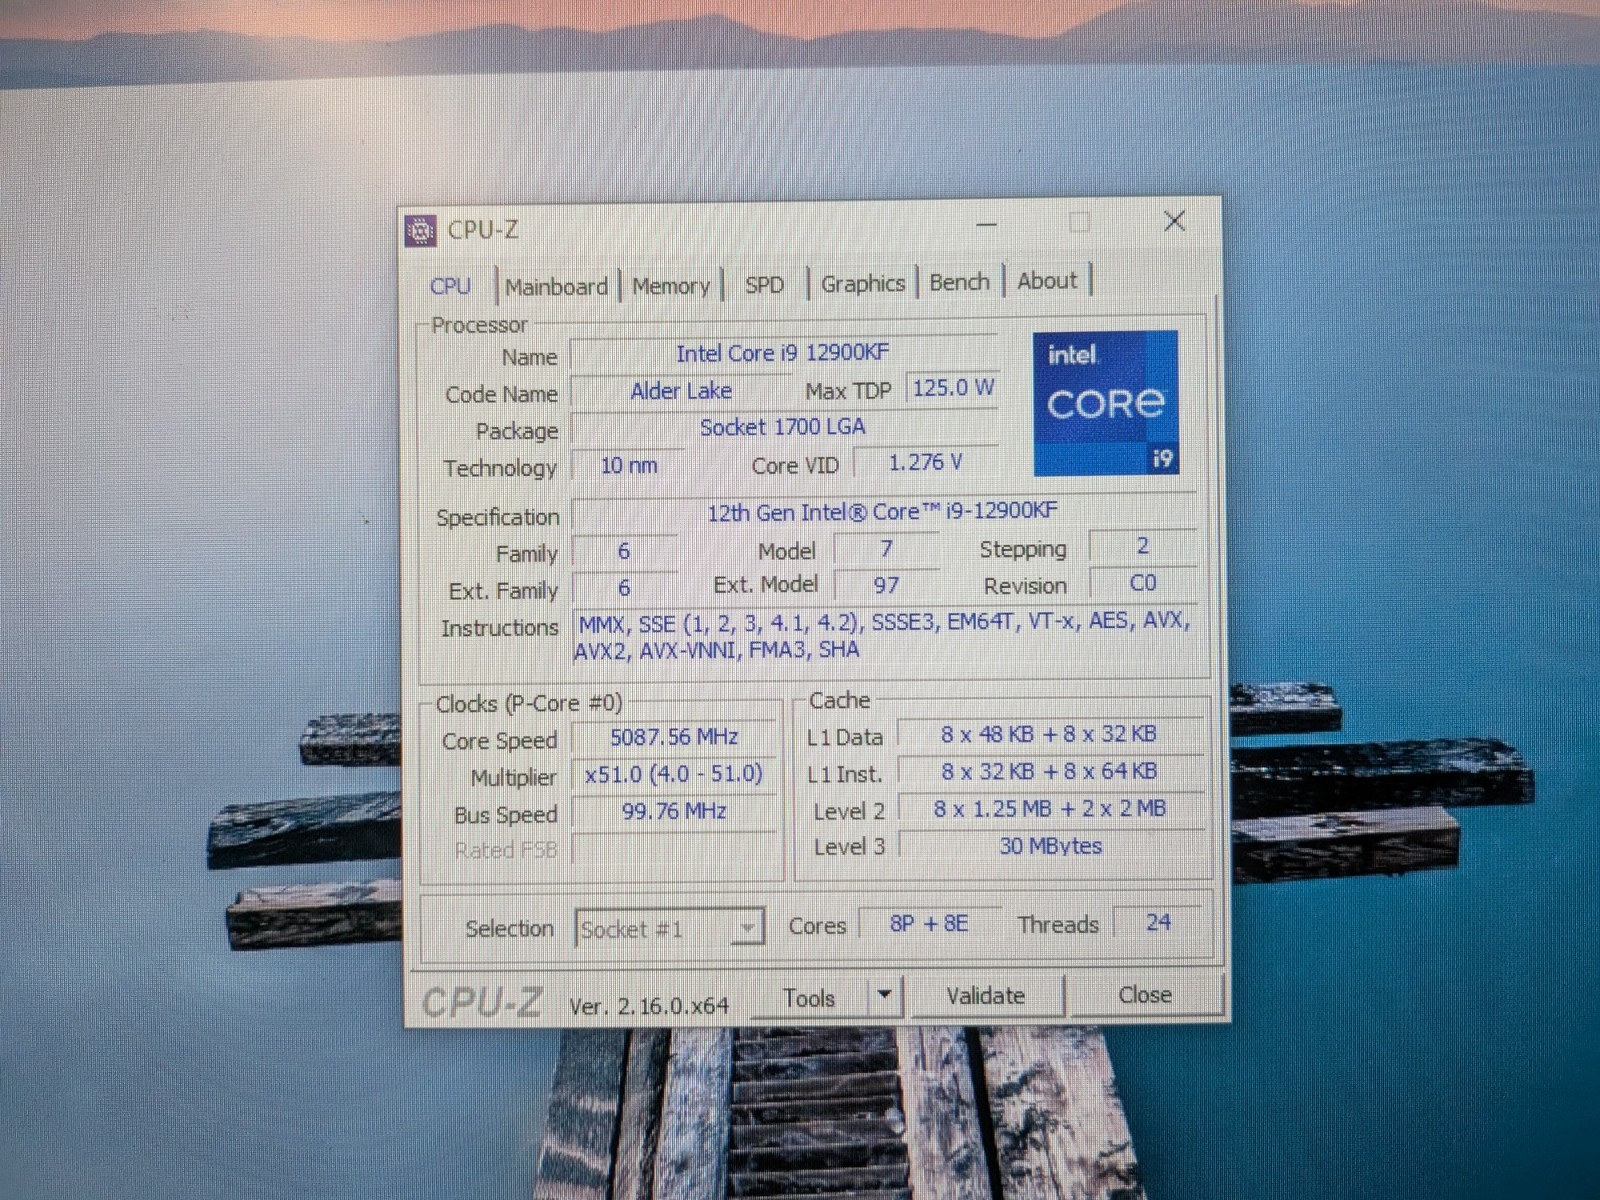This screenshot has height=1200, width=1600.
Task: Switch to the Memory tab
Action: point(670,286)
